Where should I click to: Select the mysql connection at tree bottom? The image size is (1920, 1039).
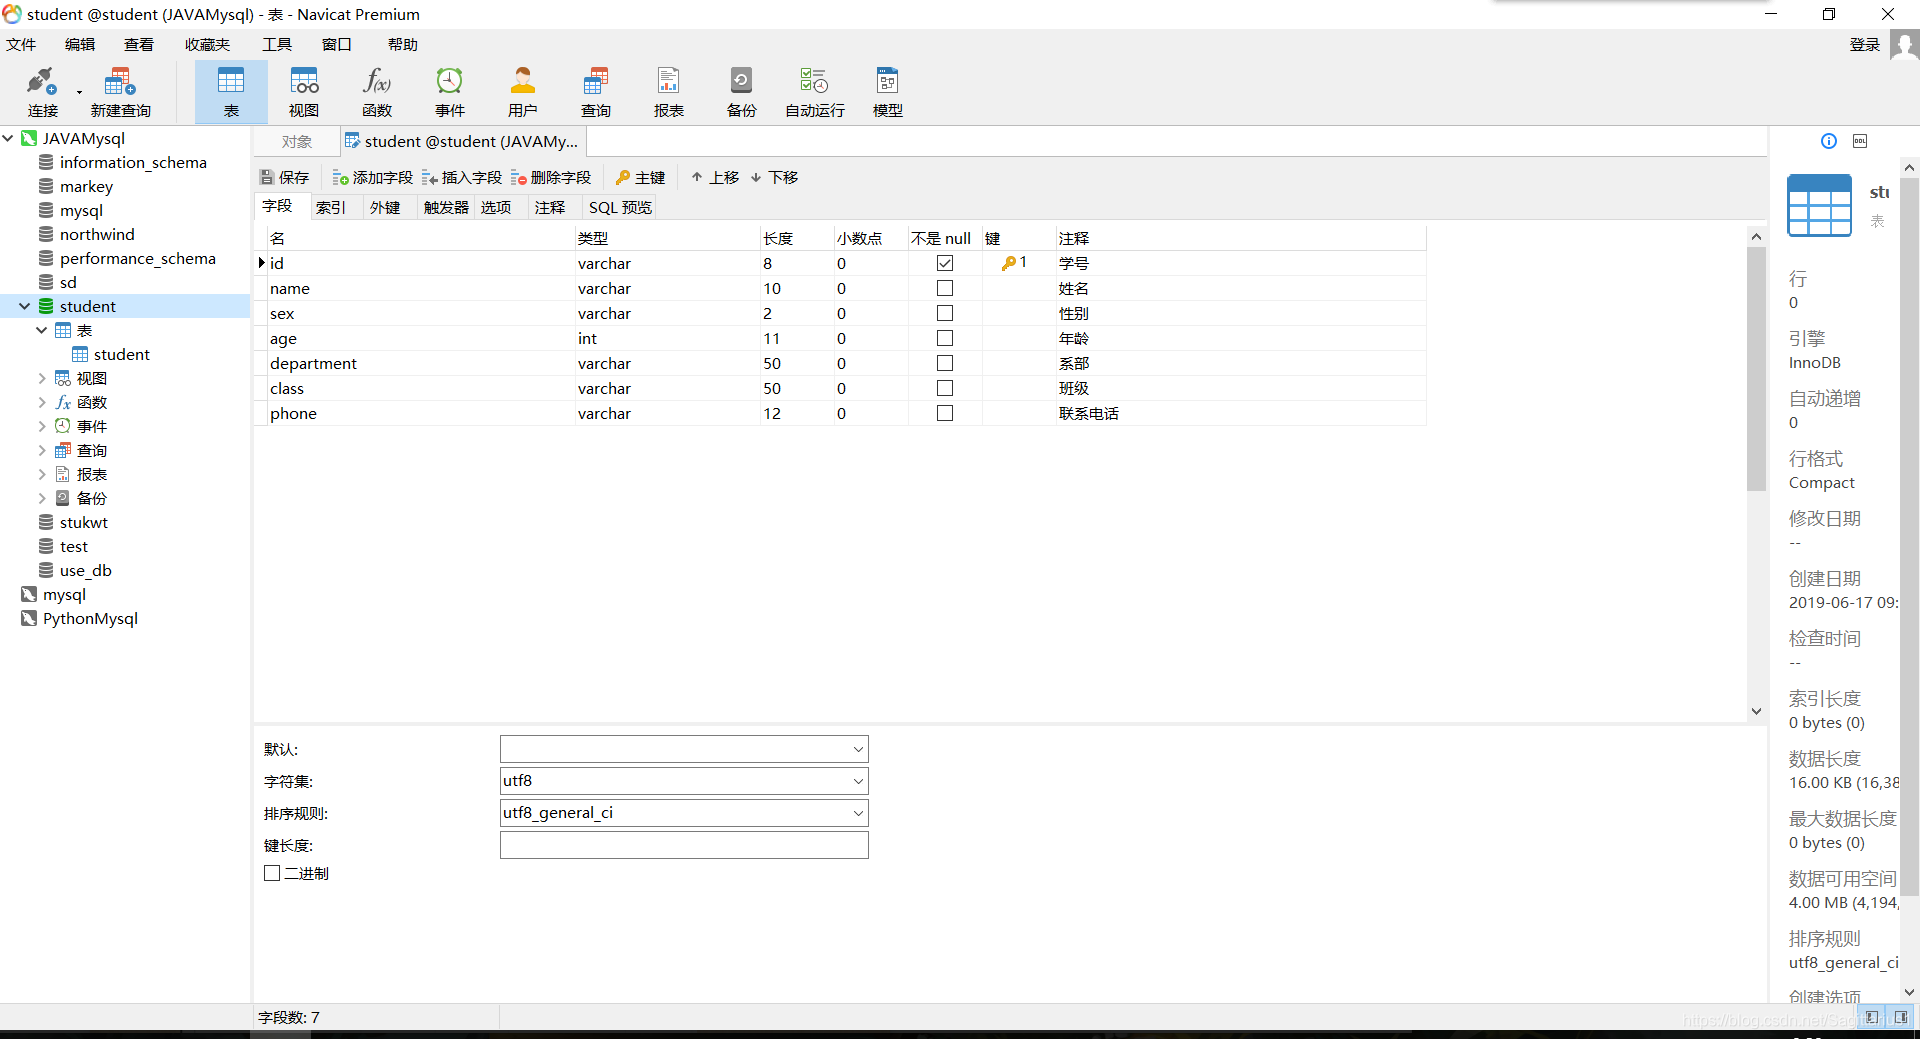[64, 594]
